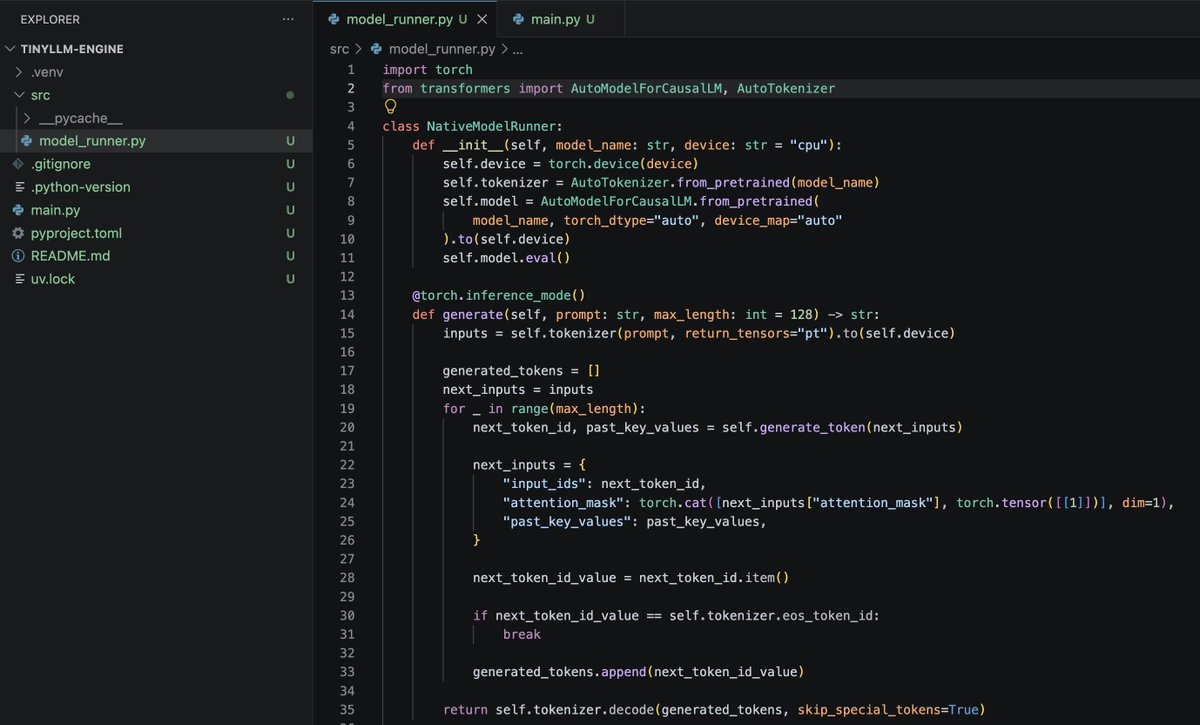The width and height of the screenshot is (1200, 725).
Task: Click the lightbulb code action icon
Action: point(391,106)
